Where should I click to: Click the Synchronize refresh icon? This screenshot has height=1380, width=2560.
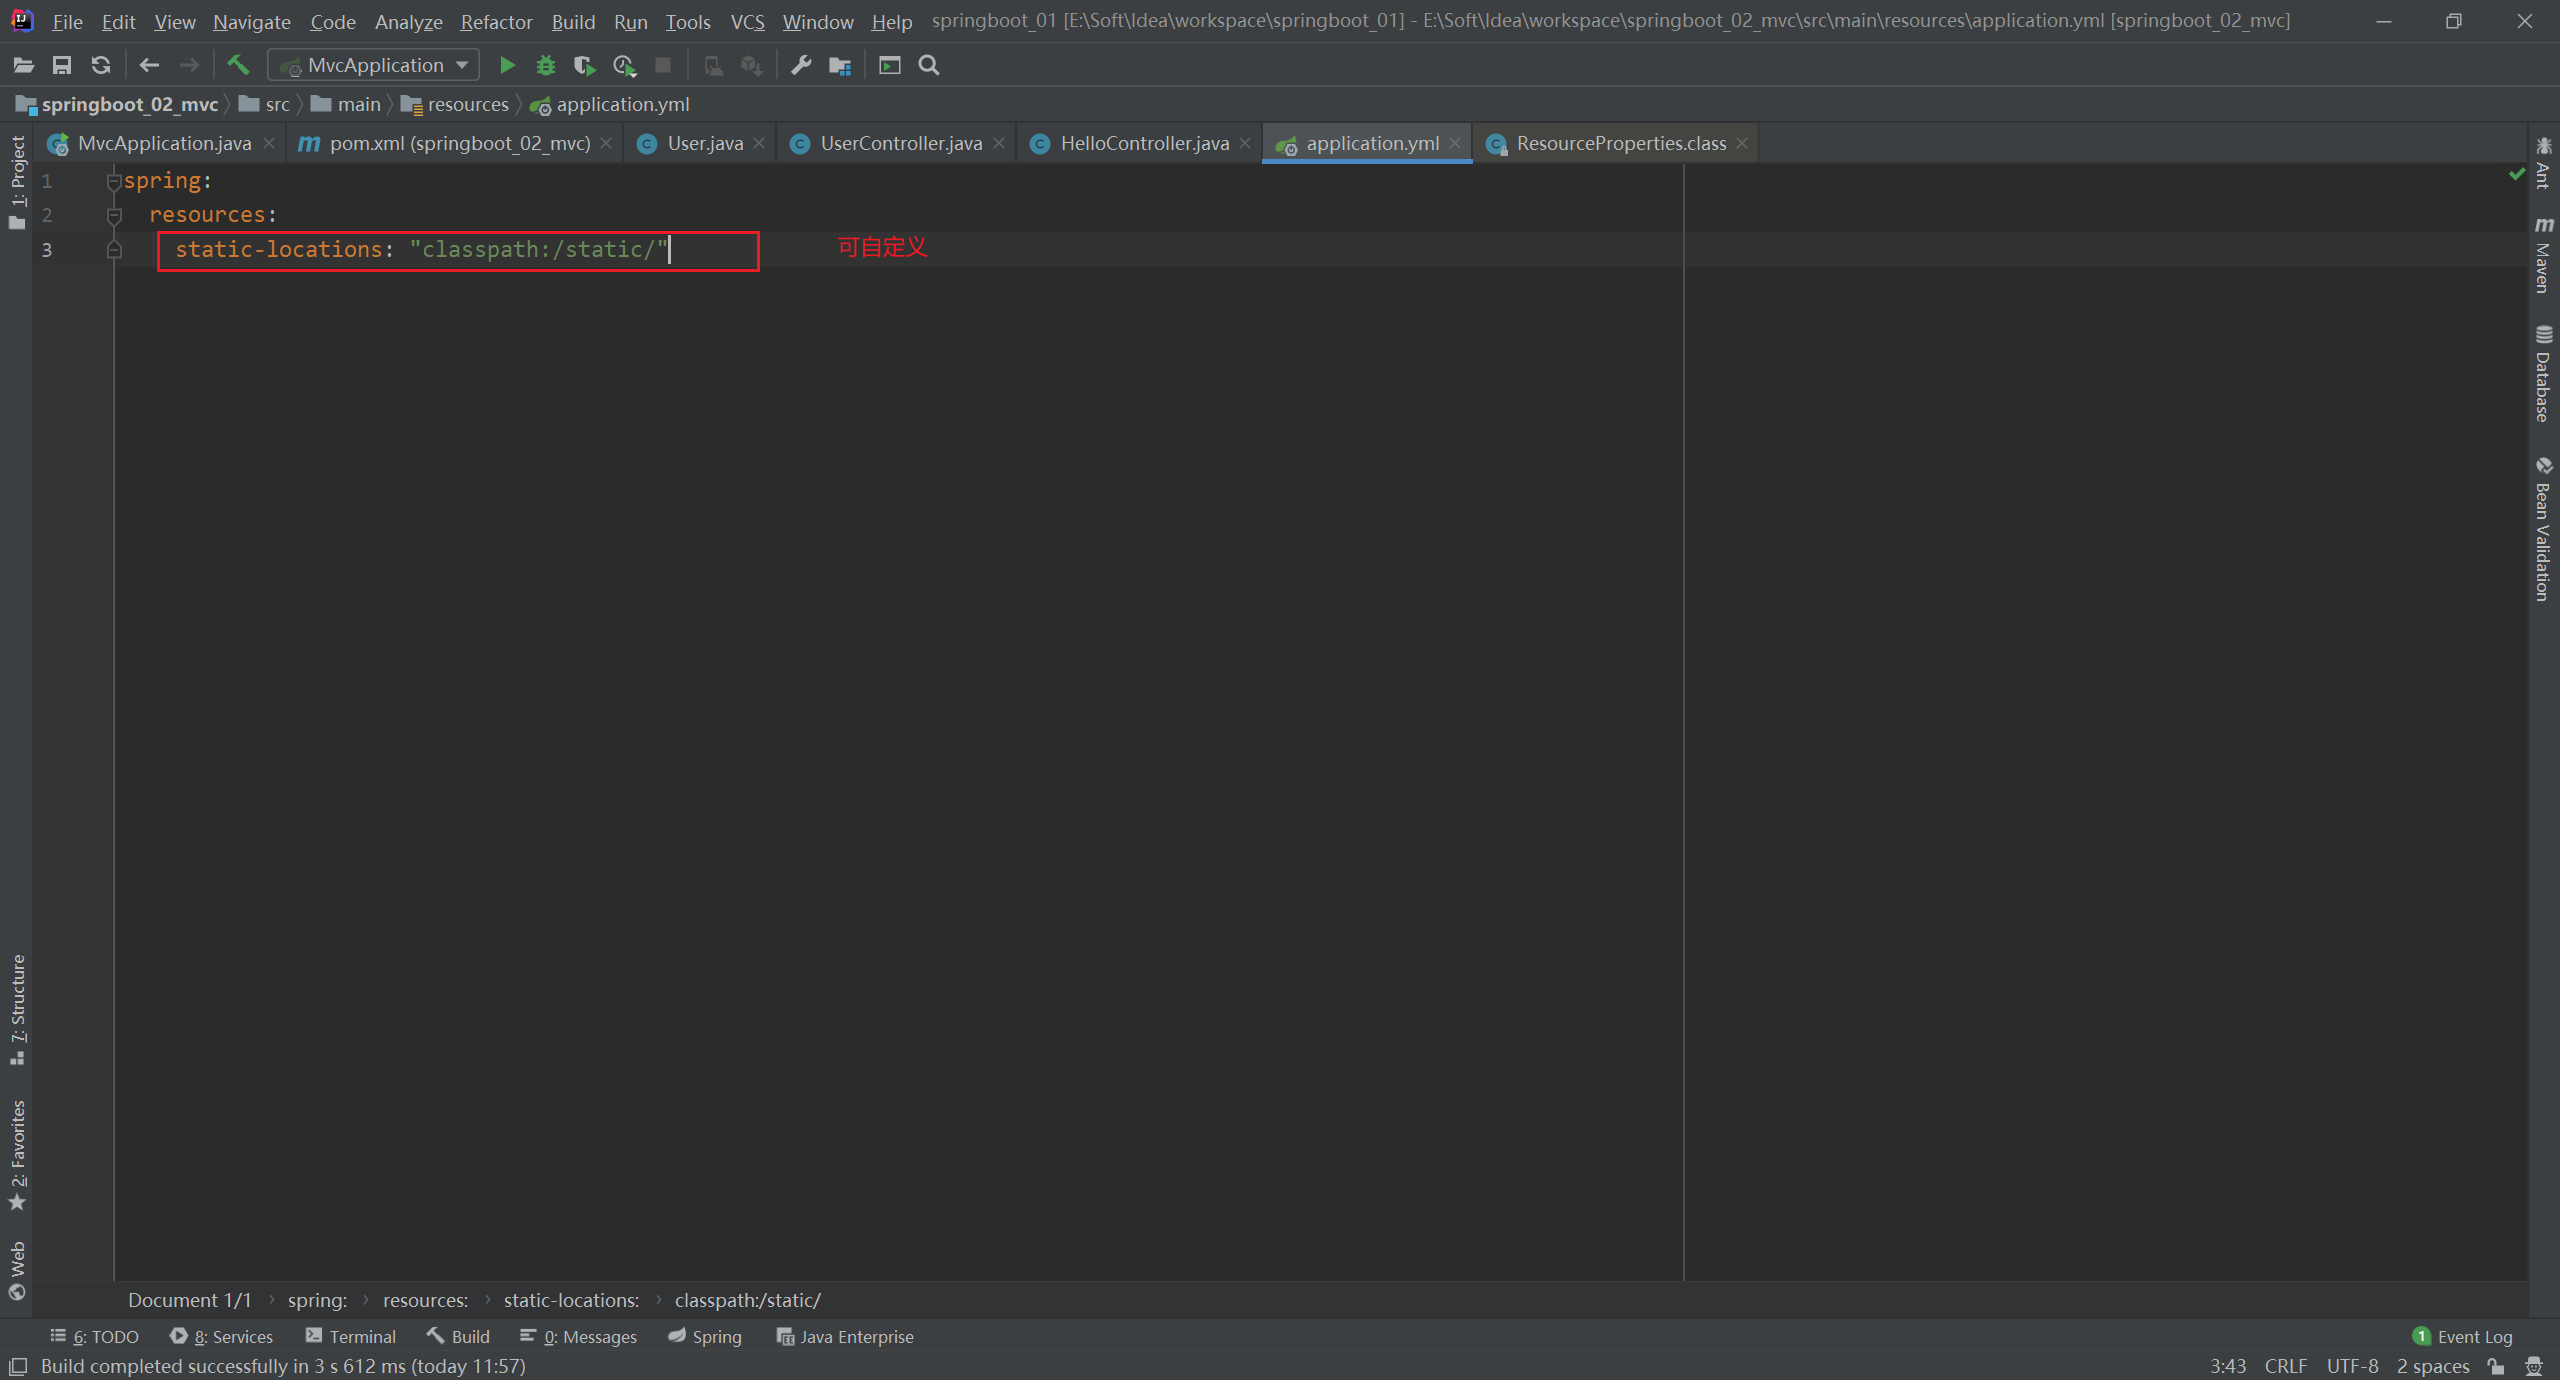(x=101, y=65)
